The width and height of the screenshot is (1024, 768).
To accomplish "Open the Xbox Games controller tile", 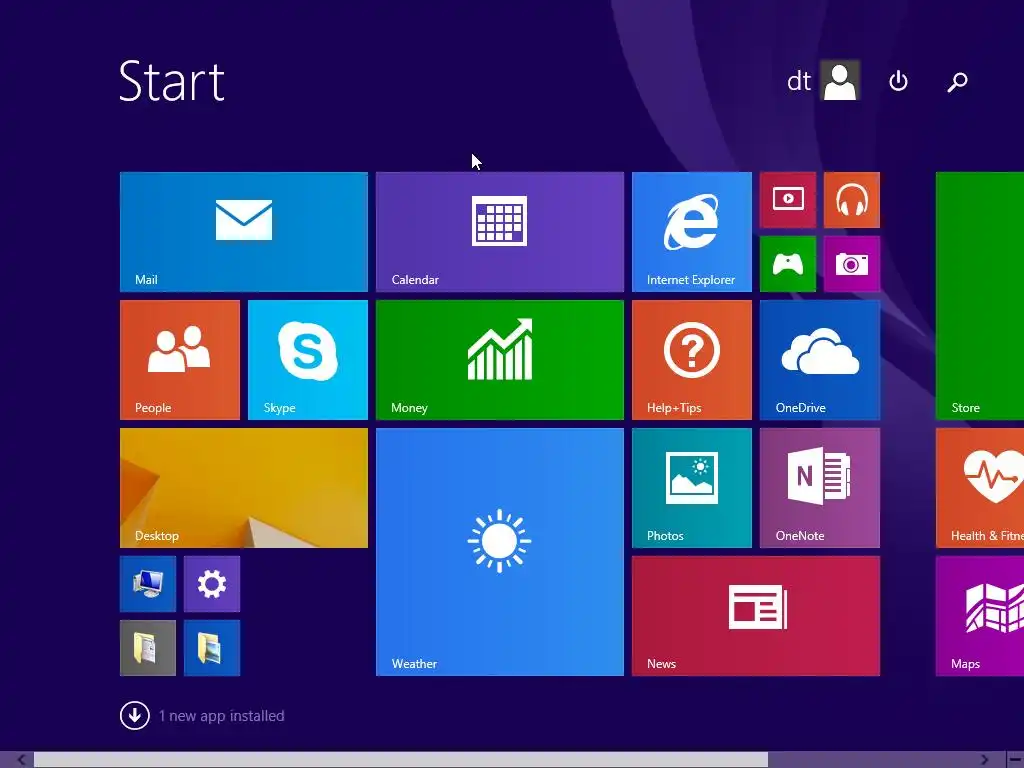I will 788,264.
